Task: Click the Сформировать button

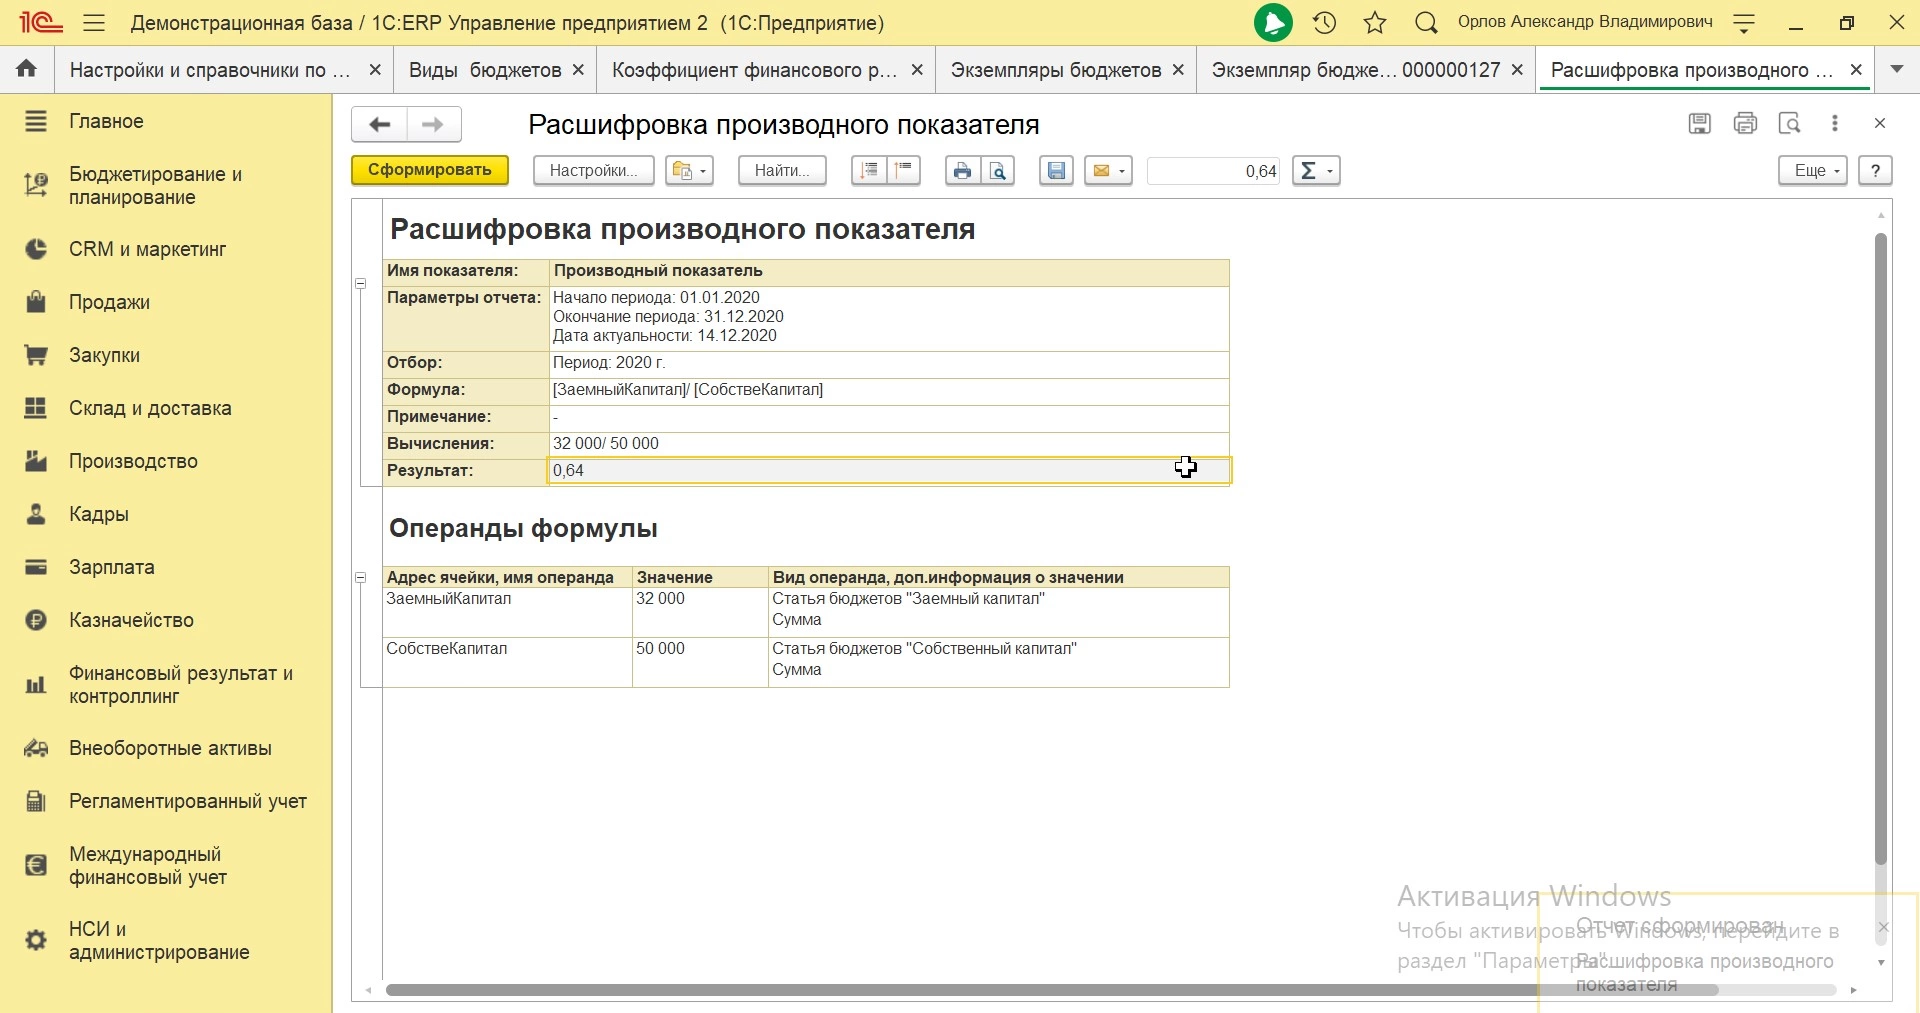Action: (x=430, y=170)
